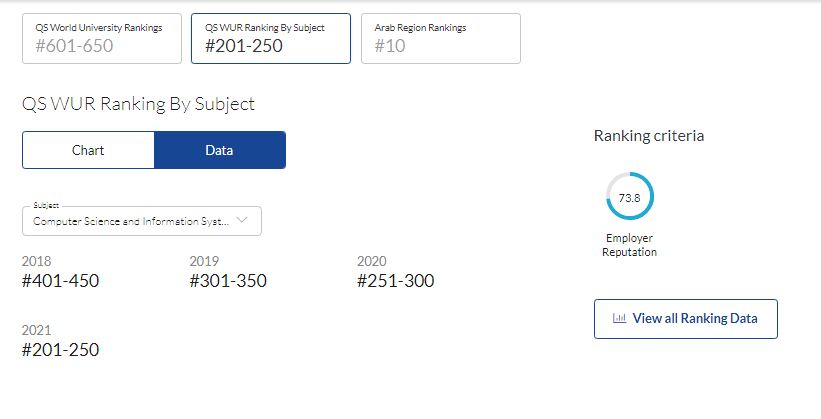The width and height of the screenshot is (821, 419).
Task: Select QS World University Rankings tab
Action: pos(102,39)
